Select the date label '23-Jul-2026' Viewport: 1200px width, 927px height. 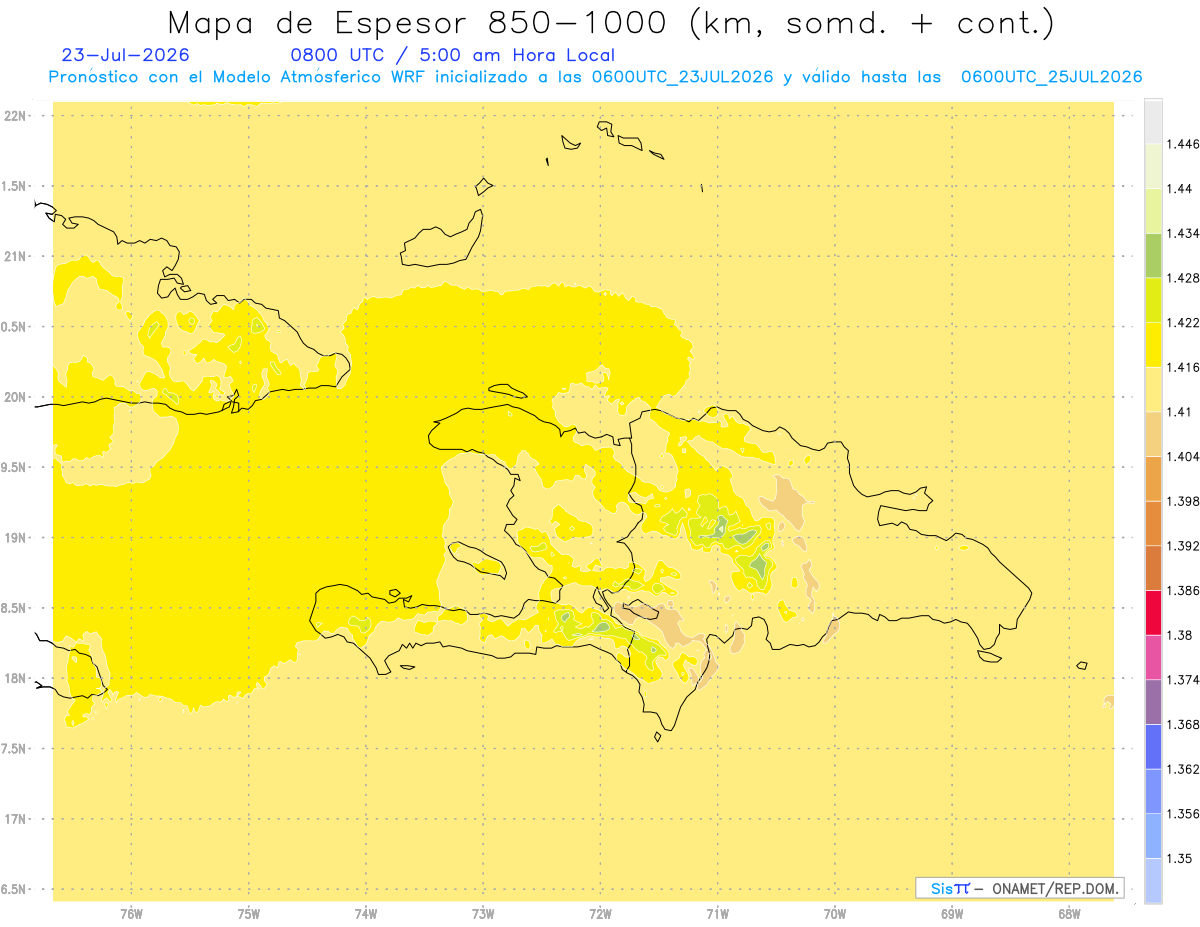point(125,56)
